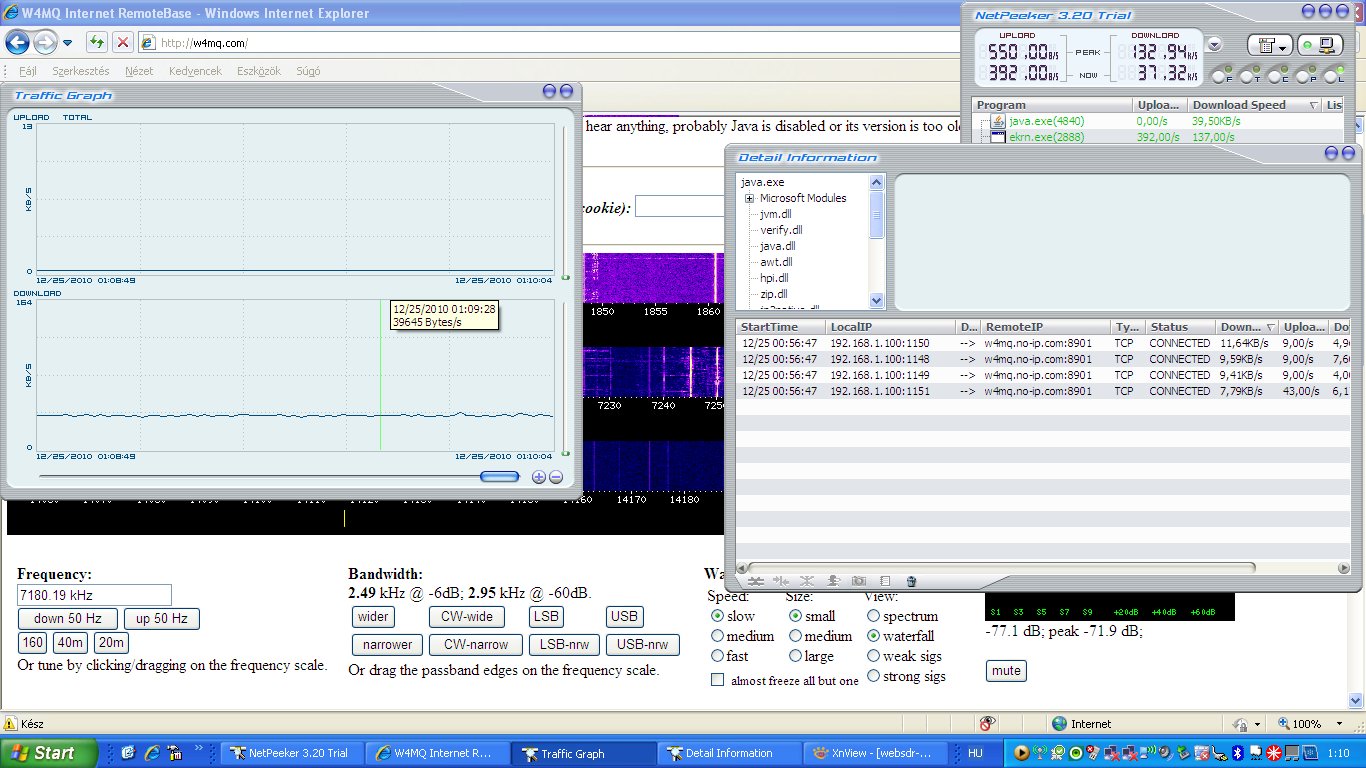Viewport: 1366px width, 768px height.
Task: Open the Eszközök menu
Action: coord(258,71)
